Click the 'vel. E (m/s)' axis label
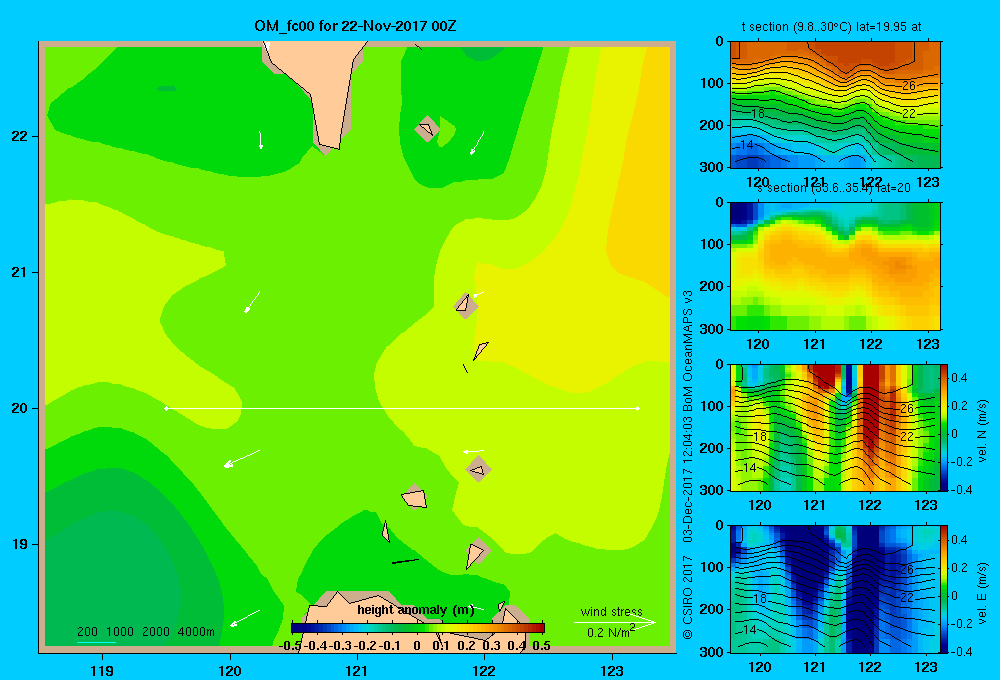 point(982,593)
